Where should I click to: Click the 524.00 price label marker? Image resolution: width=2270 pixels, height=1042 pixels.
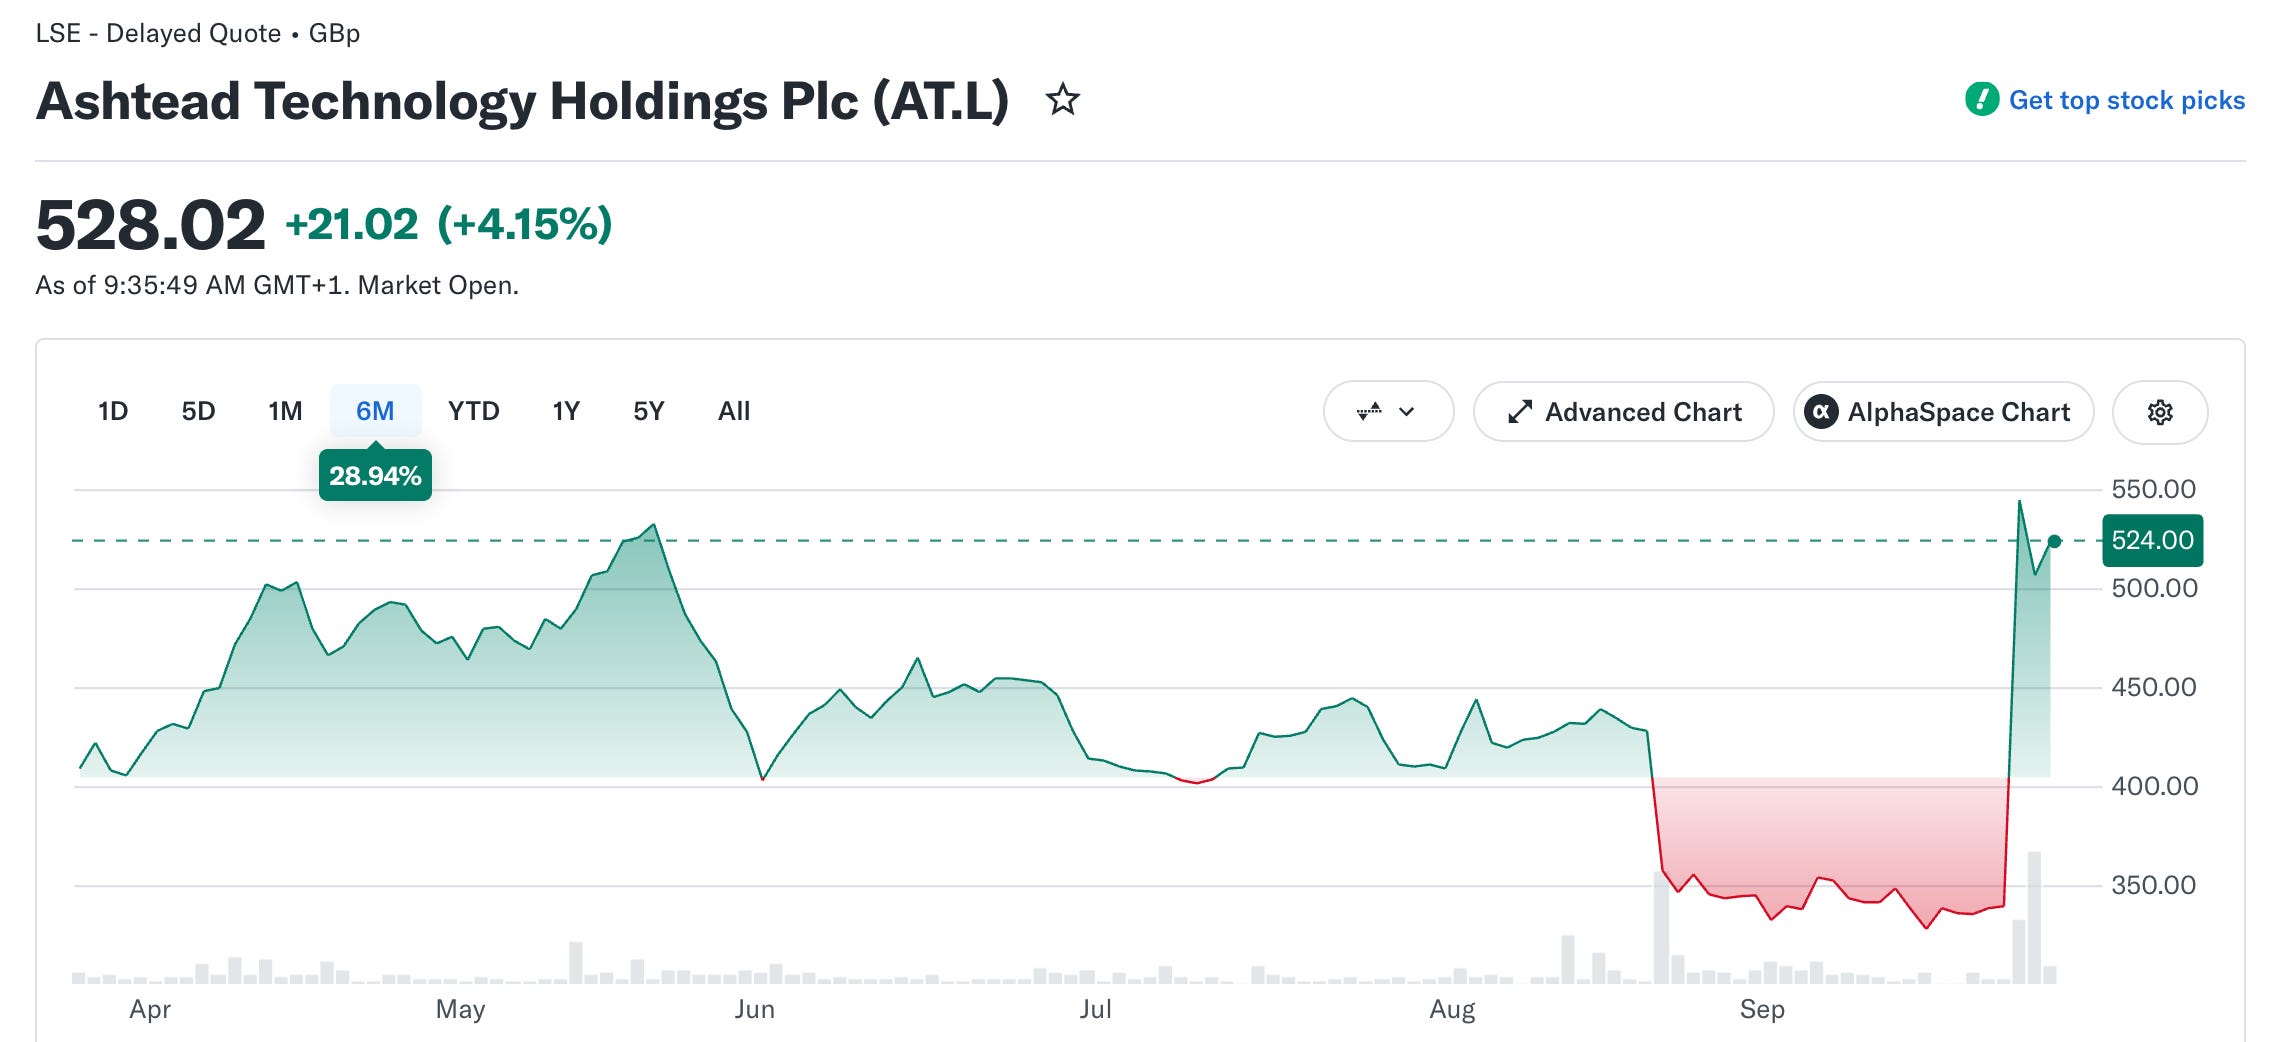[x=2152, y=541]
